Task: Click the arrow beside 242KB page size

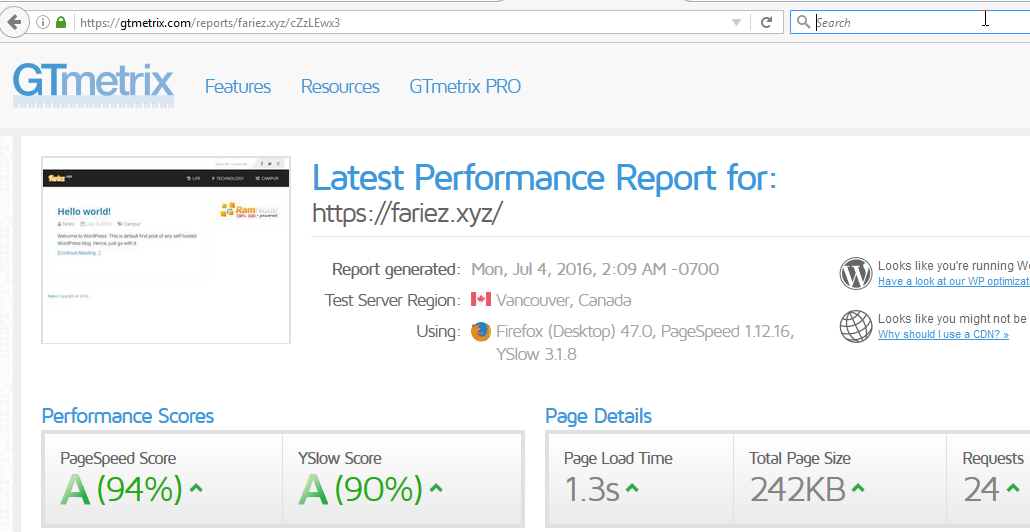Action: [858, 488]
